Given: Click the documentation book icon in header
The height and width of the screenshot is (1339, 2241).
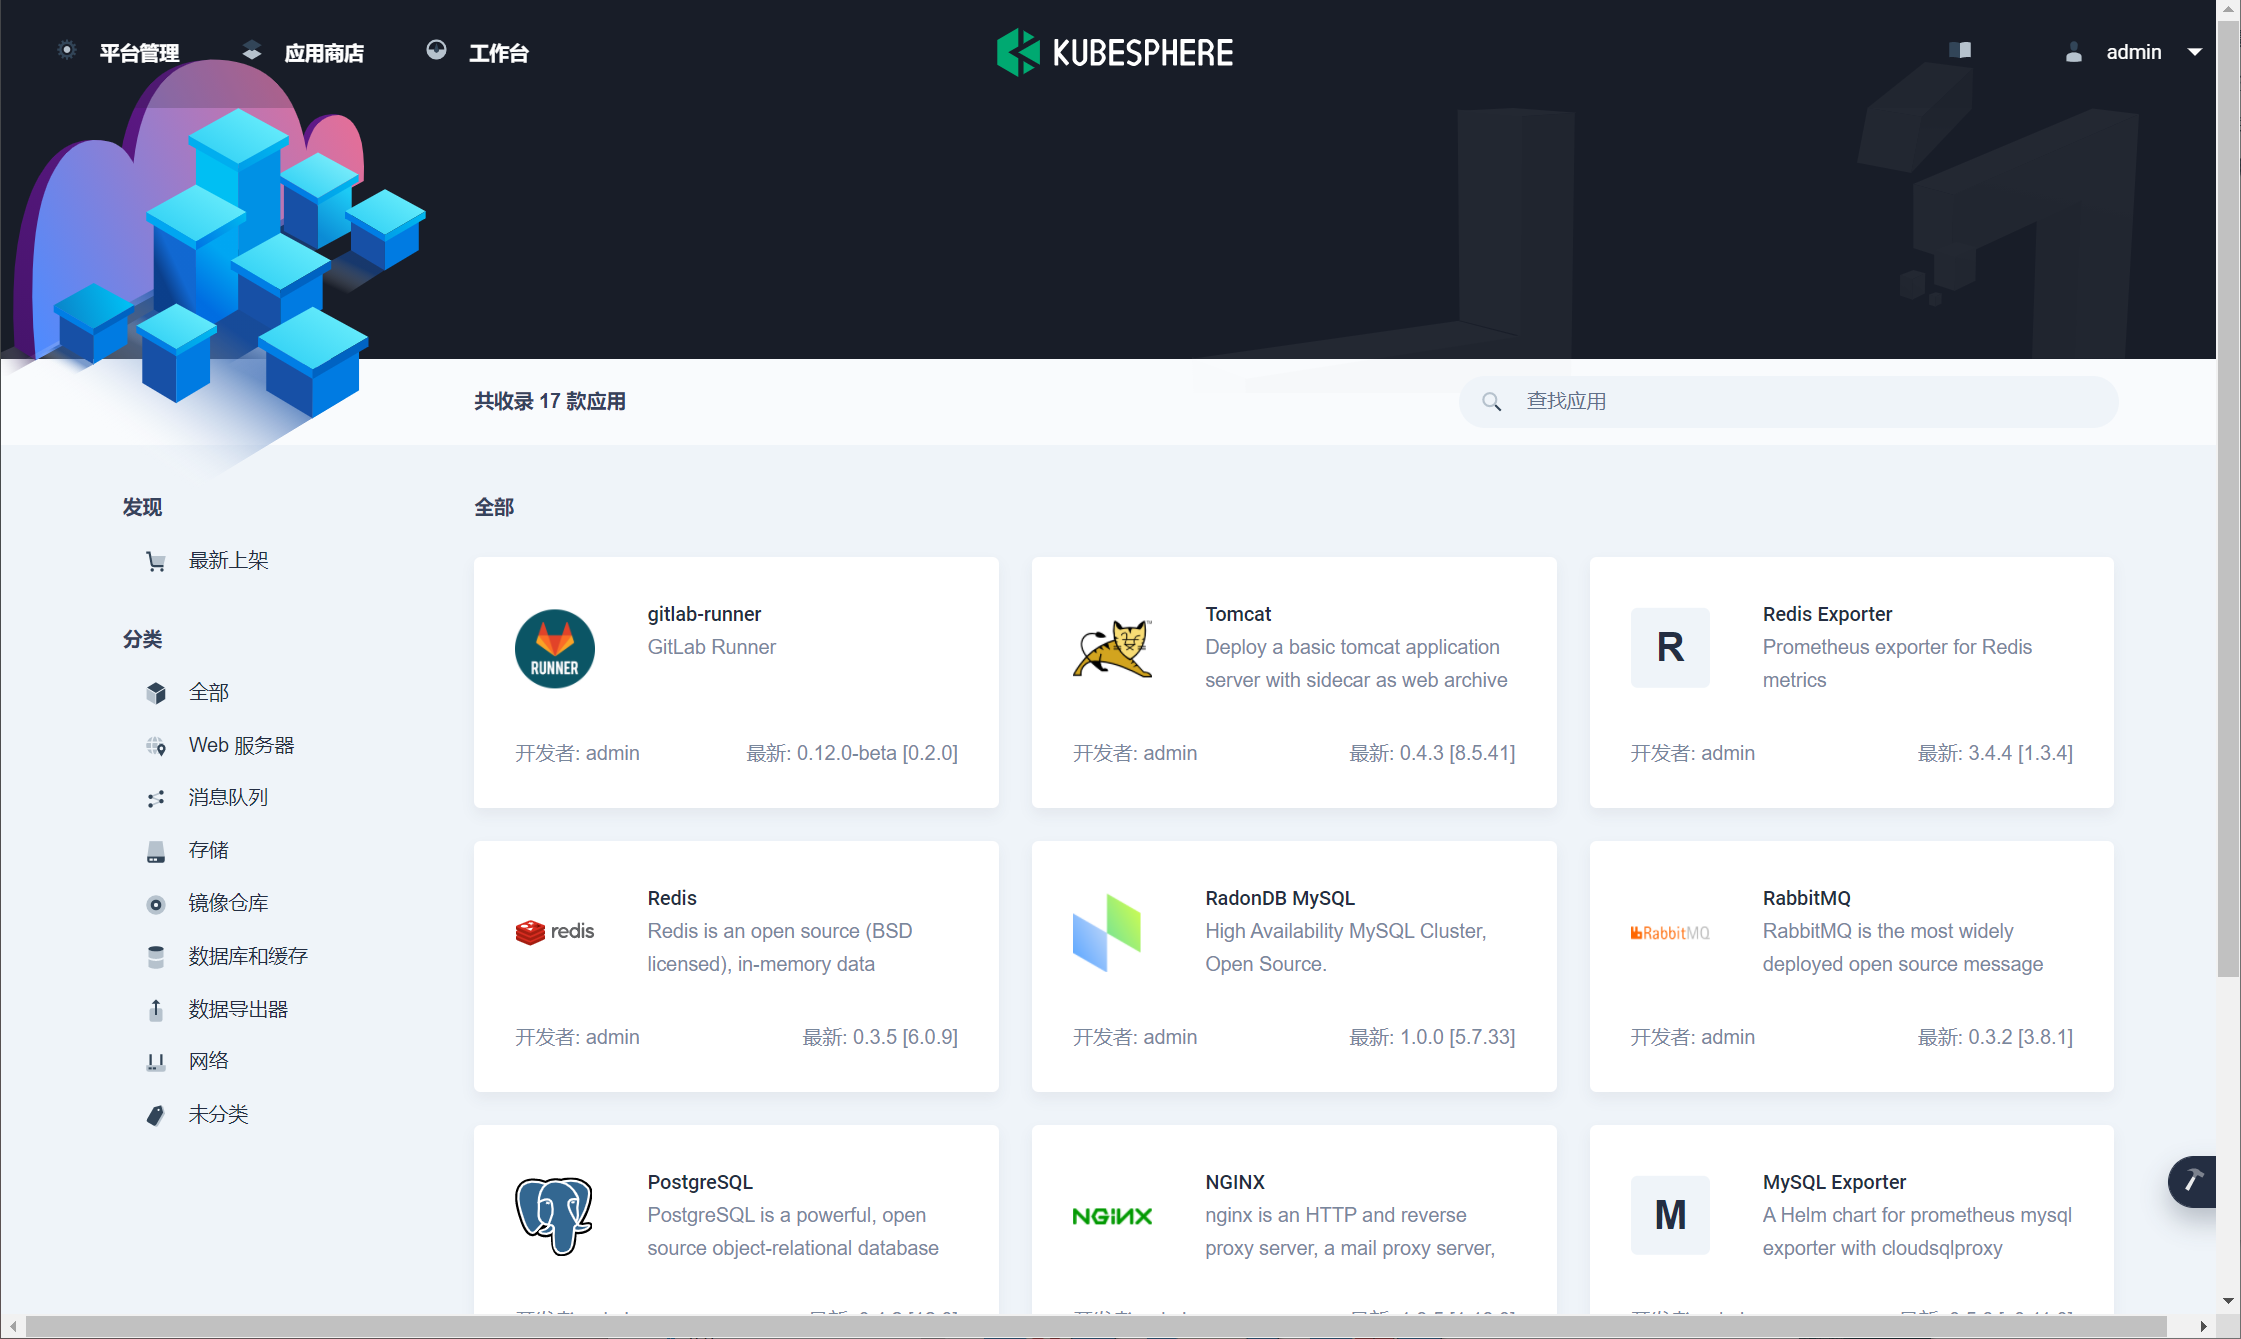Looking at the screenshot, I should coord(1960,51).
